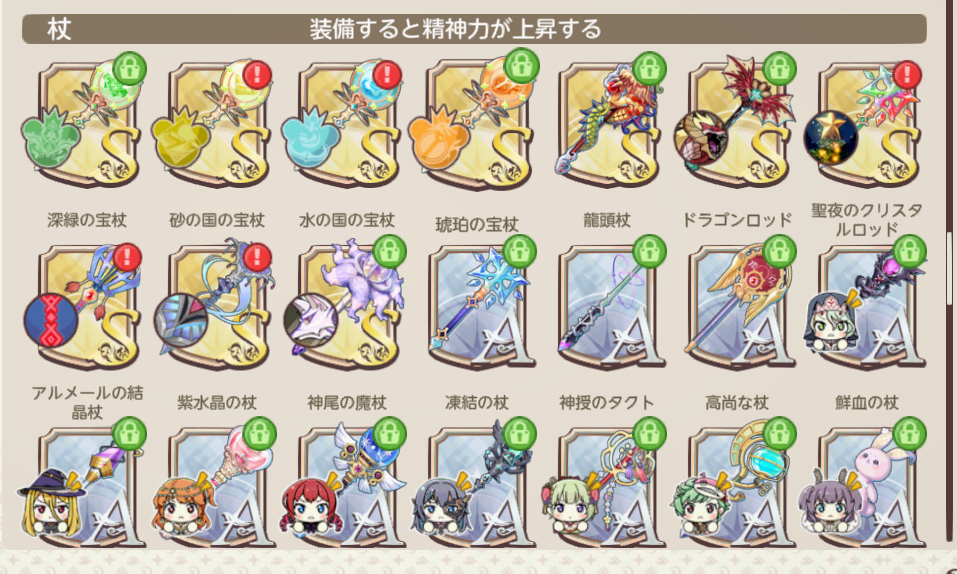
Task: Select the pink rabbit staff card
Action: (866, 482)
